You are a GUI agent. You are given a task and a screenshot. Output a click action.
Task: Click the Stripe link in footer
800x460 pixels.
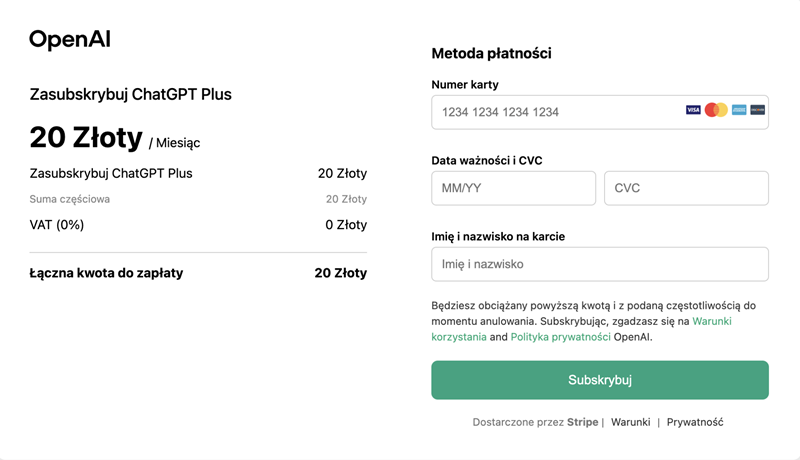coord(582,422)
